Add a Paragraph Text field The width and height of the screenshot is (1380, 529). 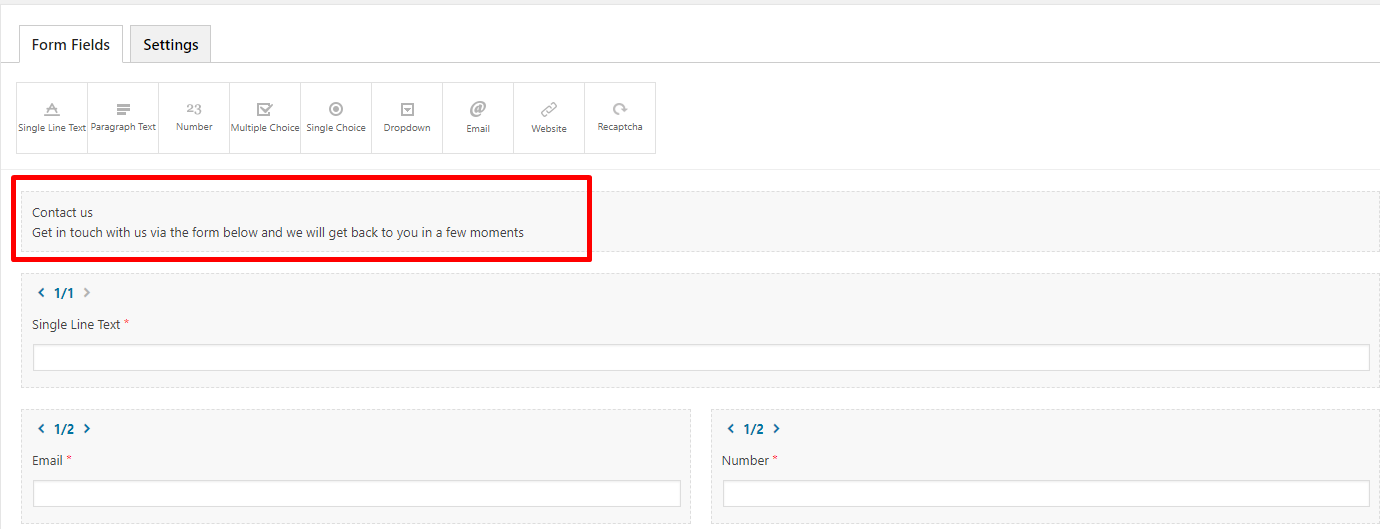click(123, 118)
